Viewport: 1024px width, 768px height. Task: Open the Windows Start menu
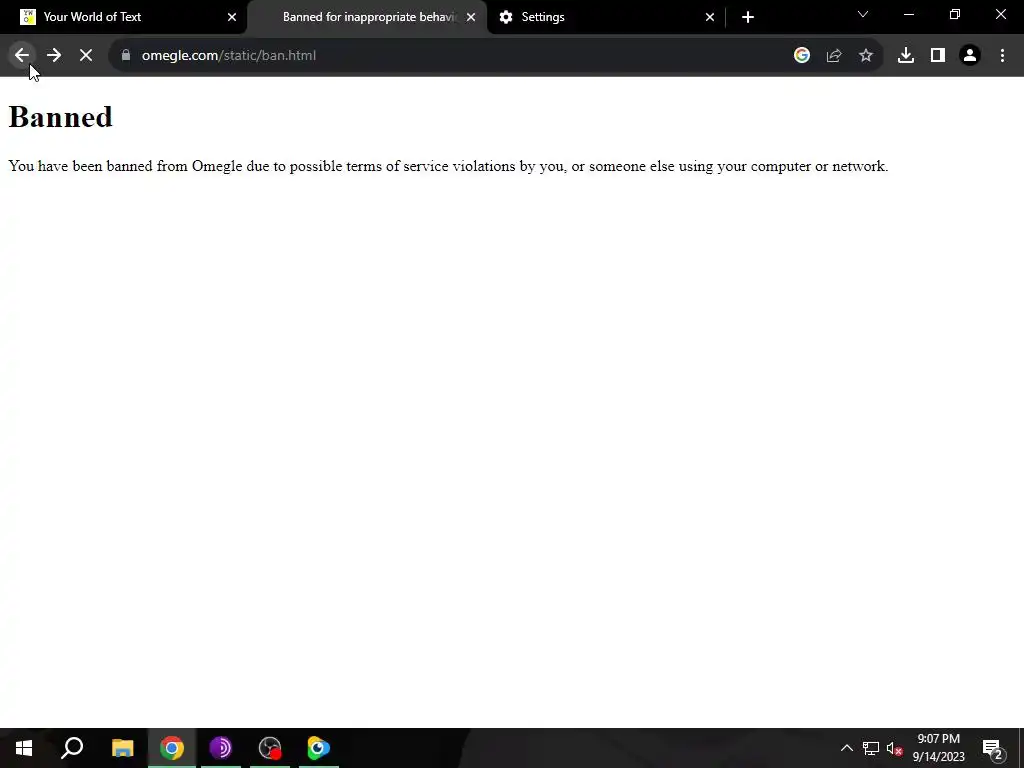coord(24,748)
